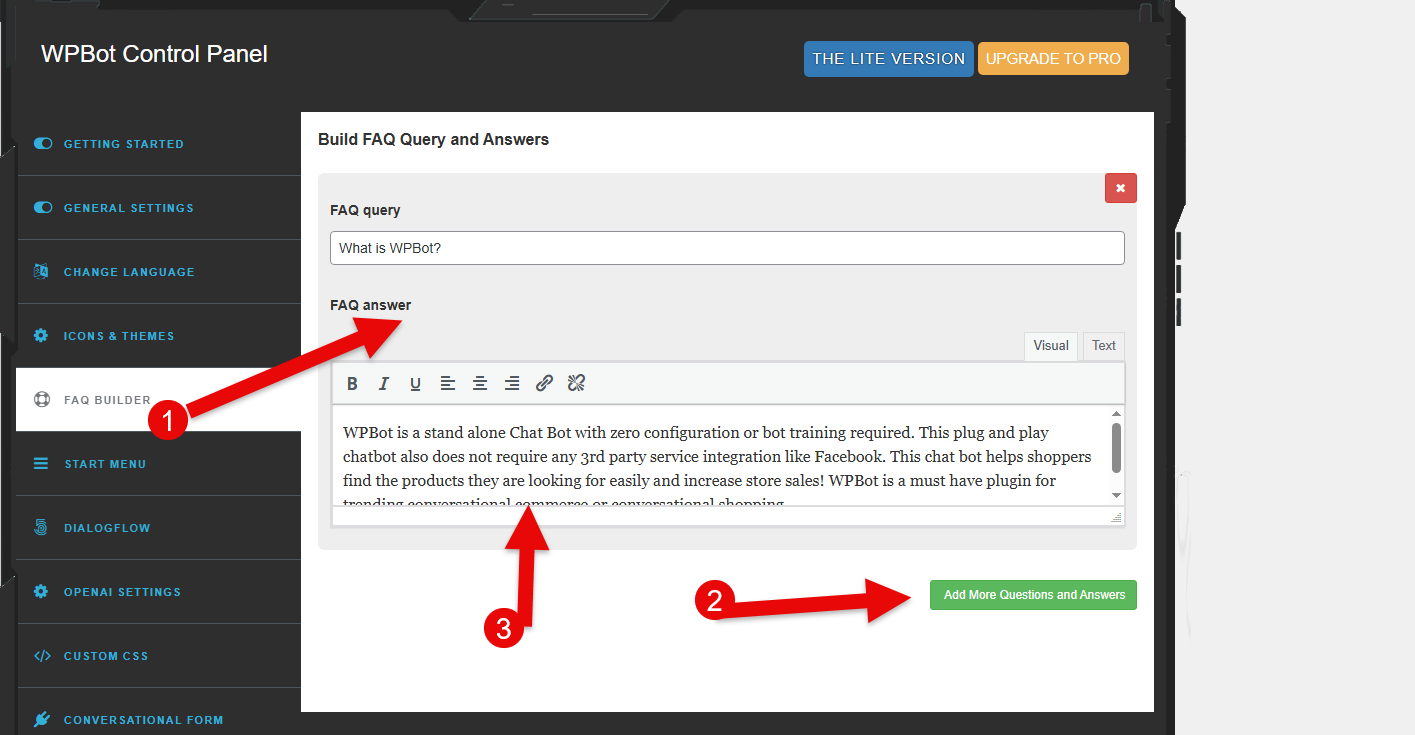Click the OpenAI Settings gear icon
The width and height of the screenshot is (1415, 735).
coord(41,592)
